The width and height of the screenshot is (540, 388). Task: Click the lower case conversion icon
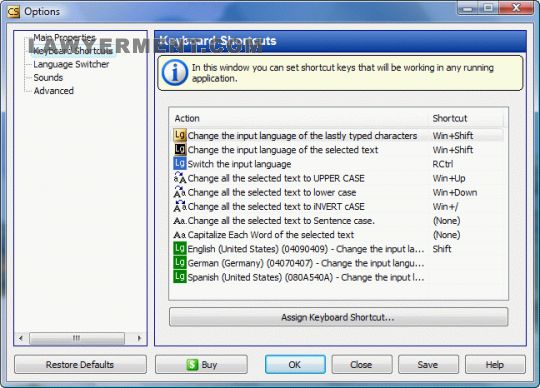179,192
